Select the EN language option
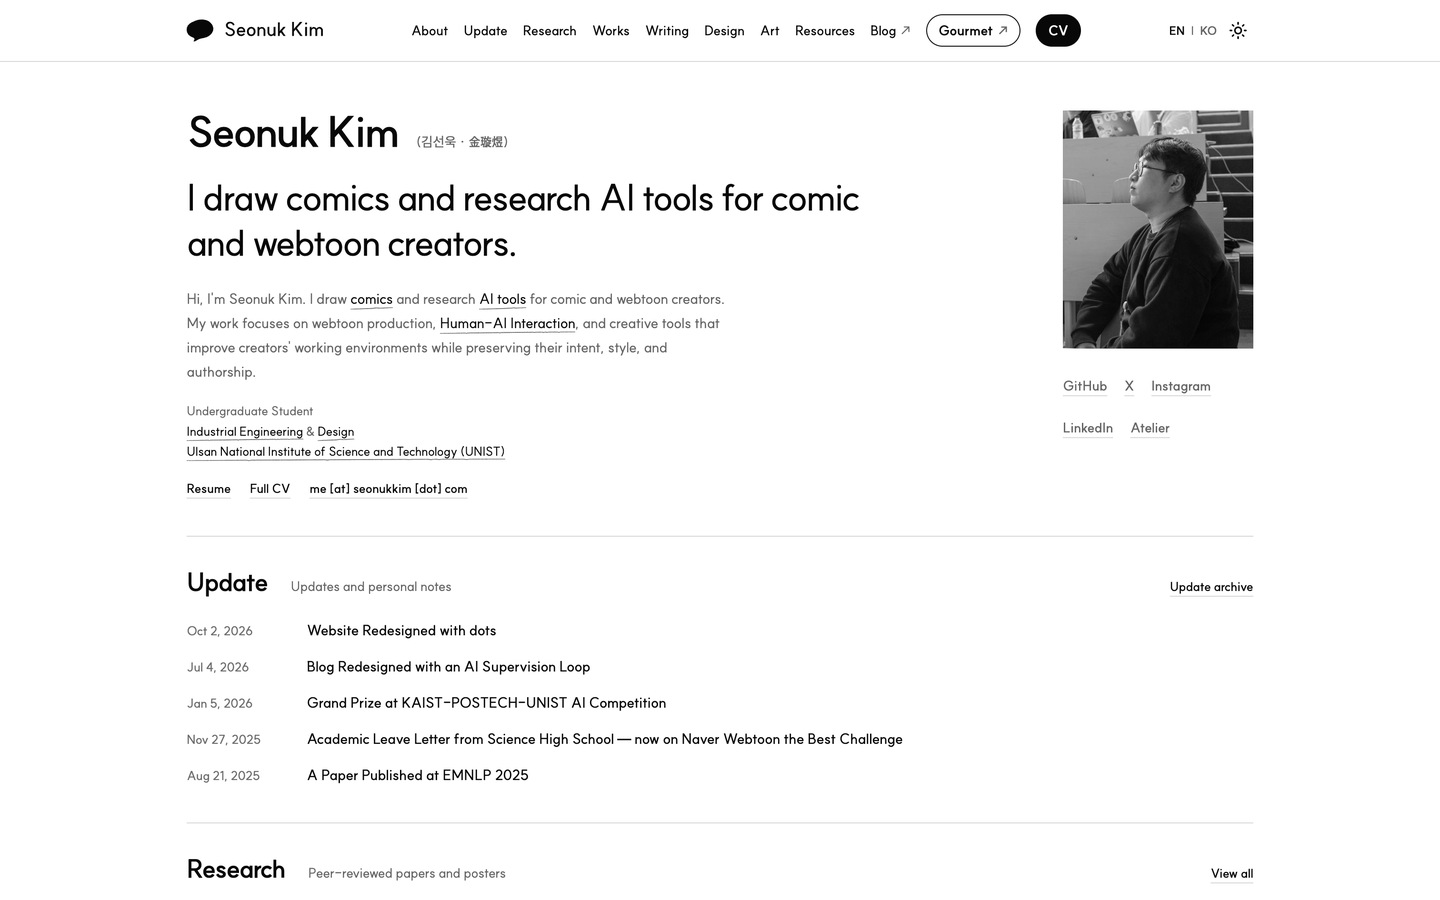 click(1176, 31)
